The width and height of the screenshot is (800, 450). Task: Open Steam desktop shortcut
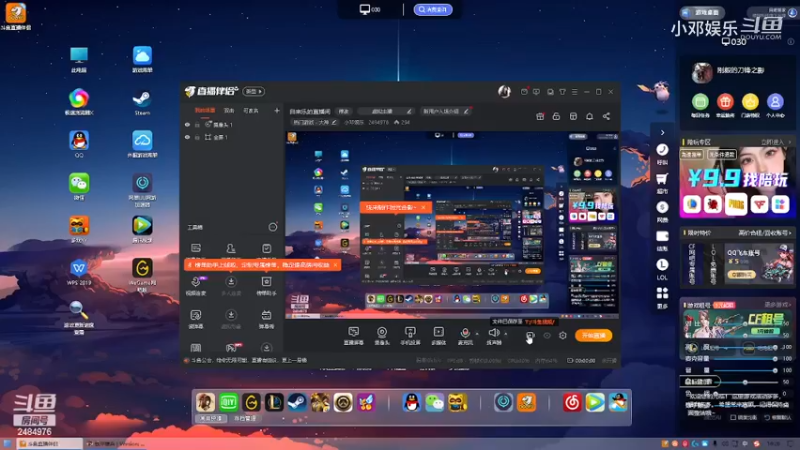click(142, 102)
